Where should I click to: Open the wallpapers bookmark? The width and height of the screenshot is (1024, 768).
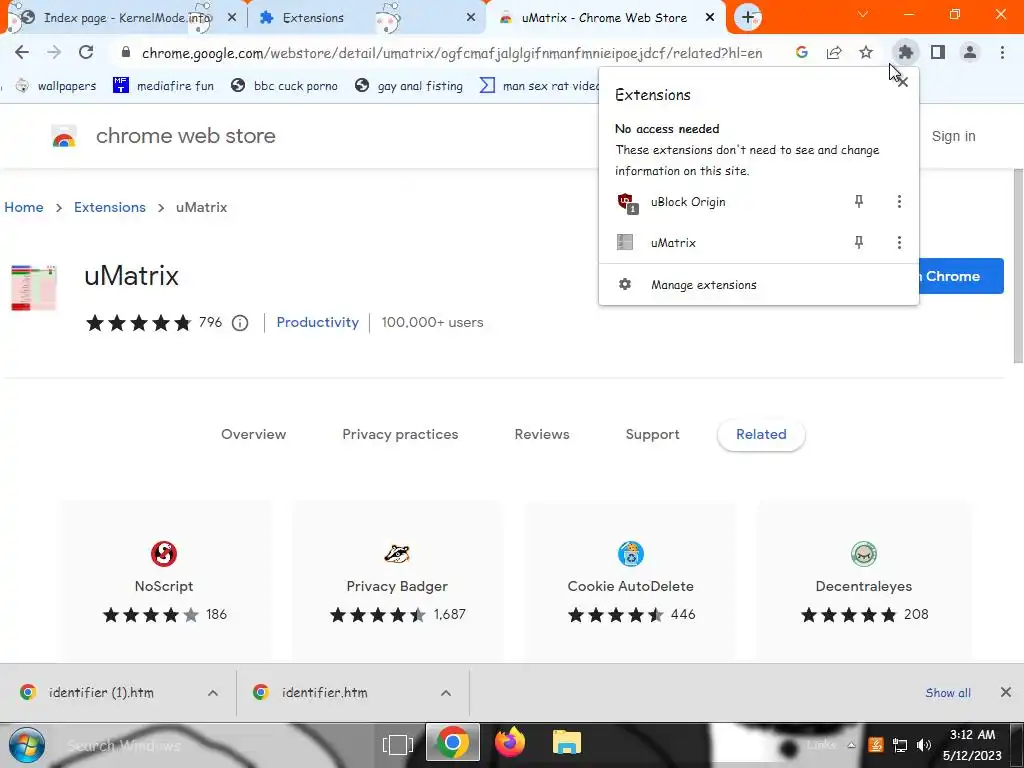56,86
